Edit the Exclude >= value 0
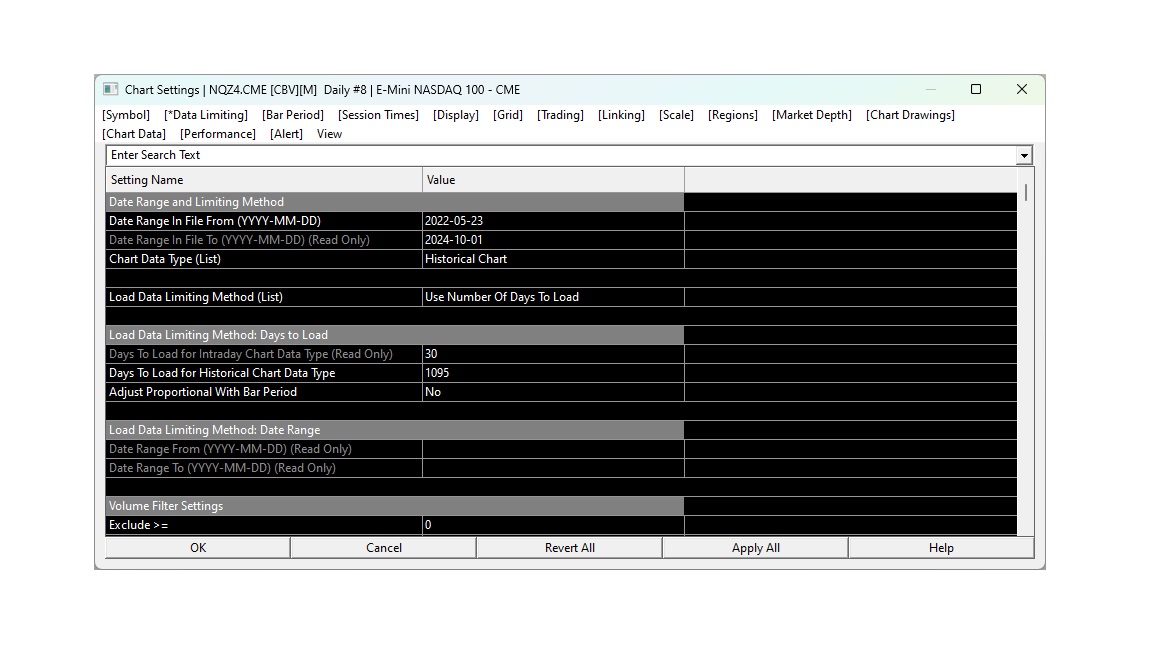This screenshot has width=1152, height=648. tap(553, 525)
